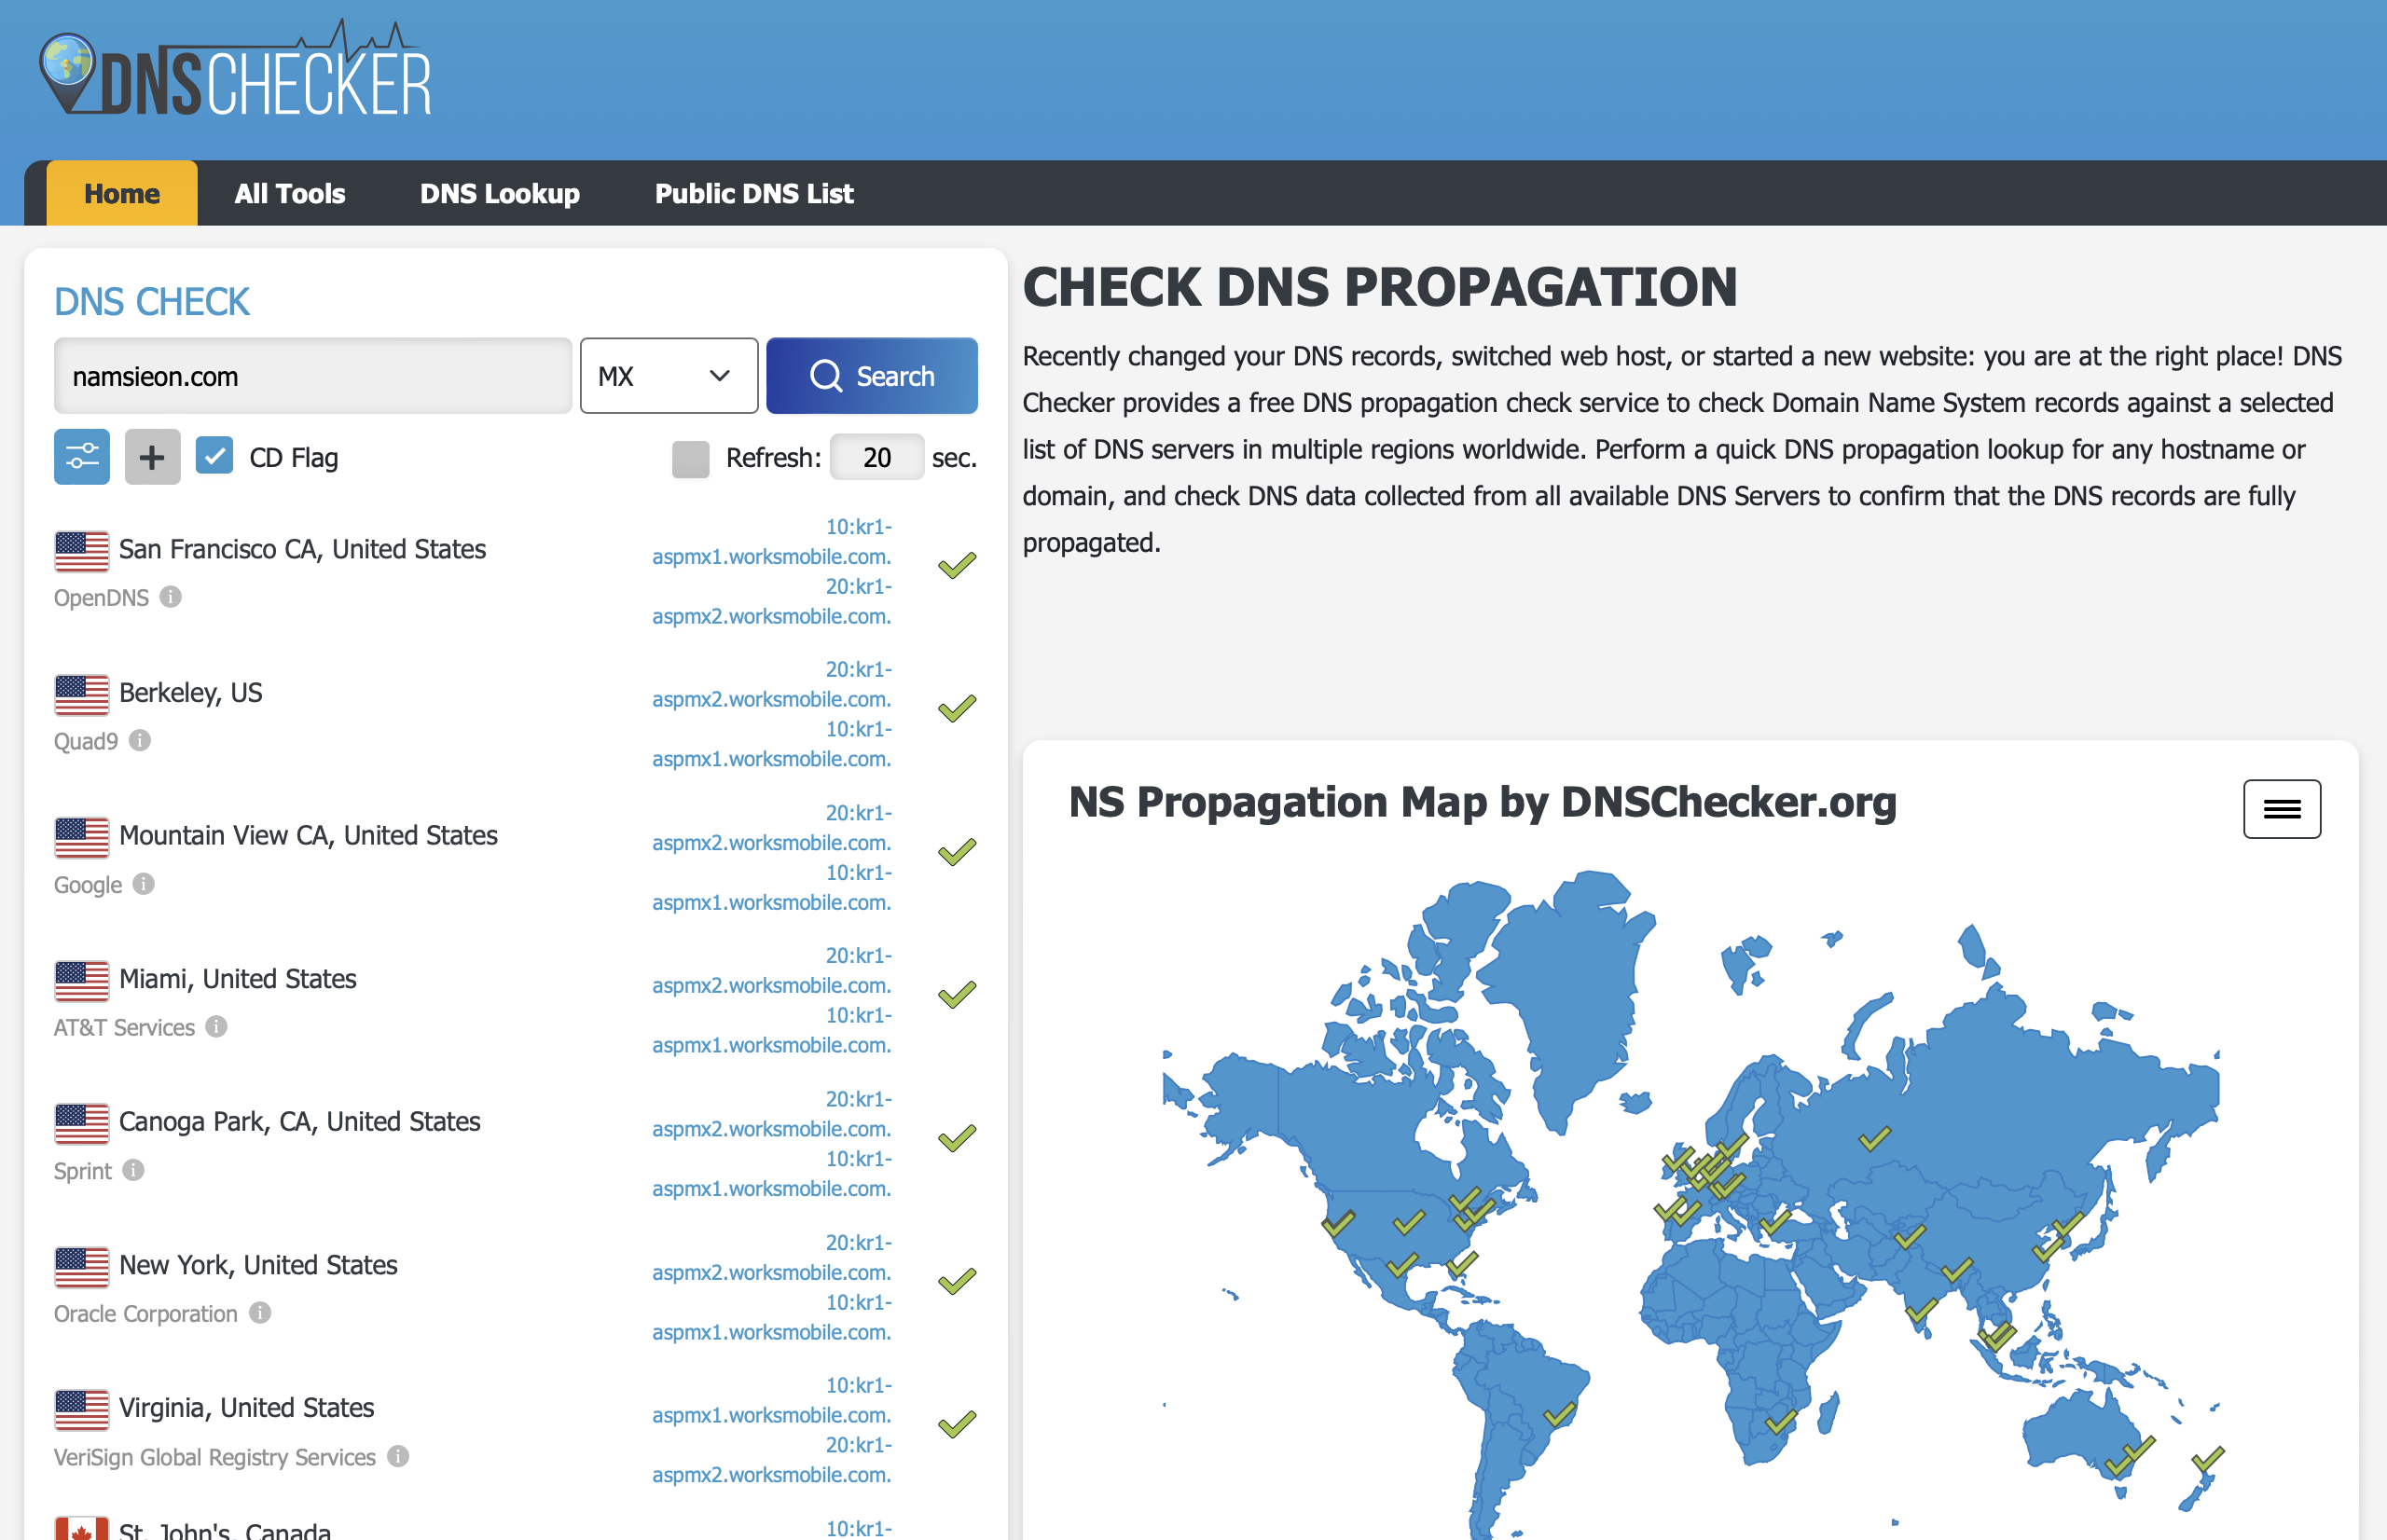Image resolution: width=2387 pixels, height=1540 pixels.
Task: Click info icon next to Sprint
Action: coord(133,1170)
